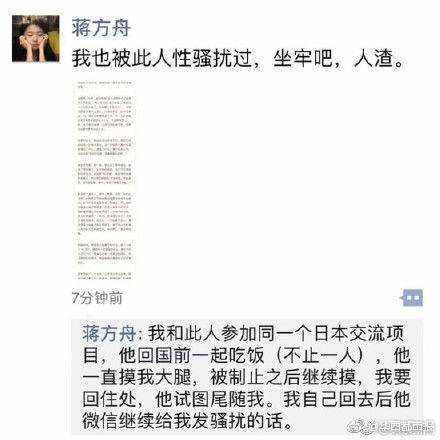
Task: Click the comment line 他试图尾随我
Action: tap(246, 399)
